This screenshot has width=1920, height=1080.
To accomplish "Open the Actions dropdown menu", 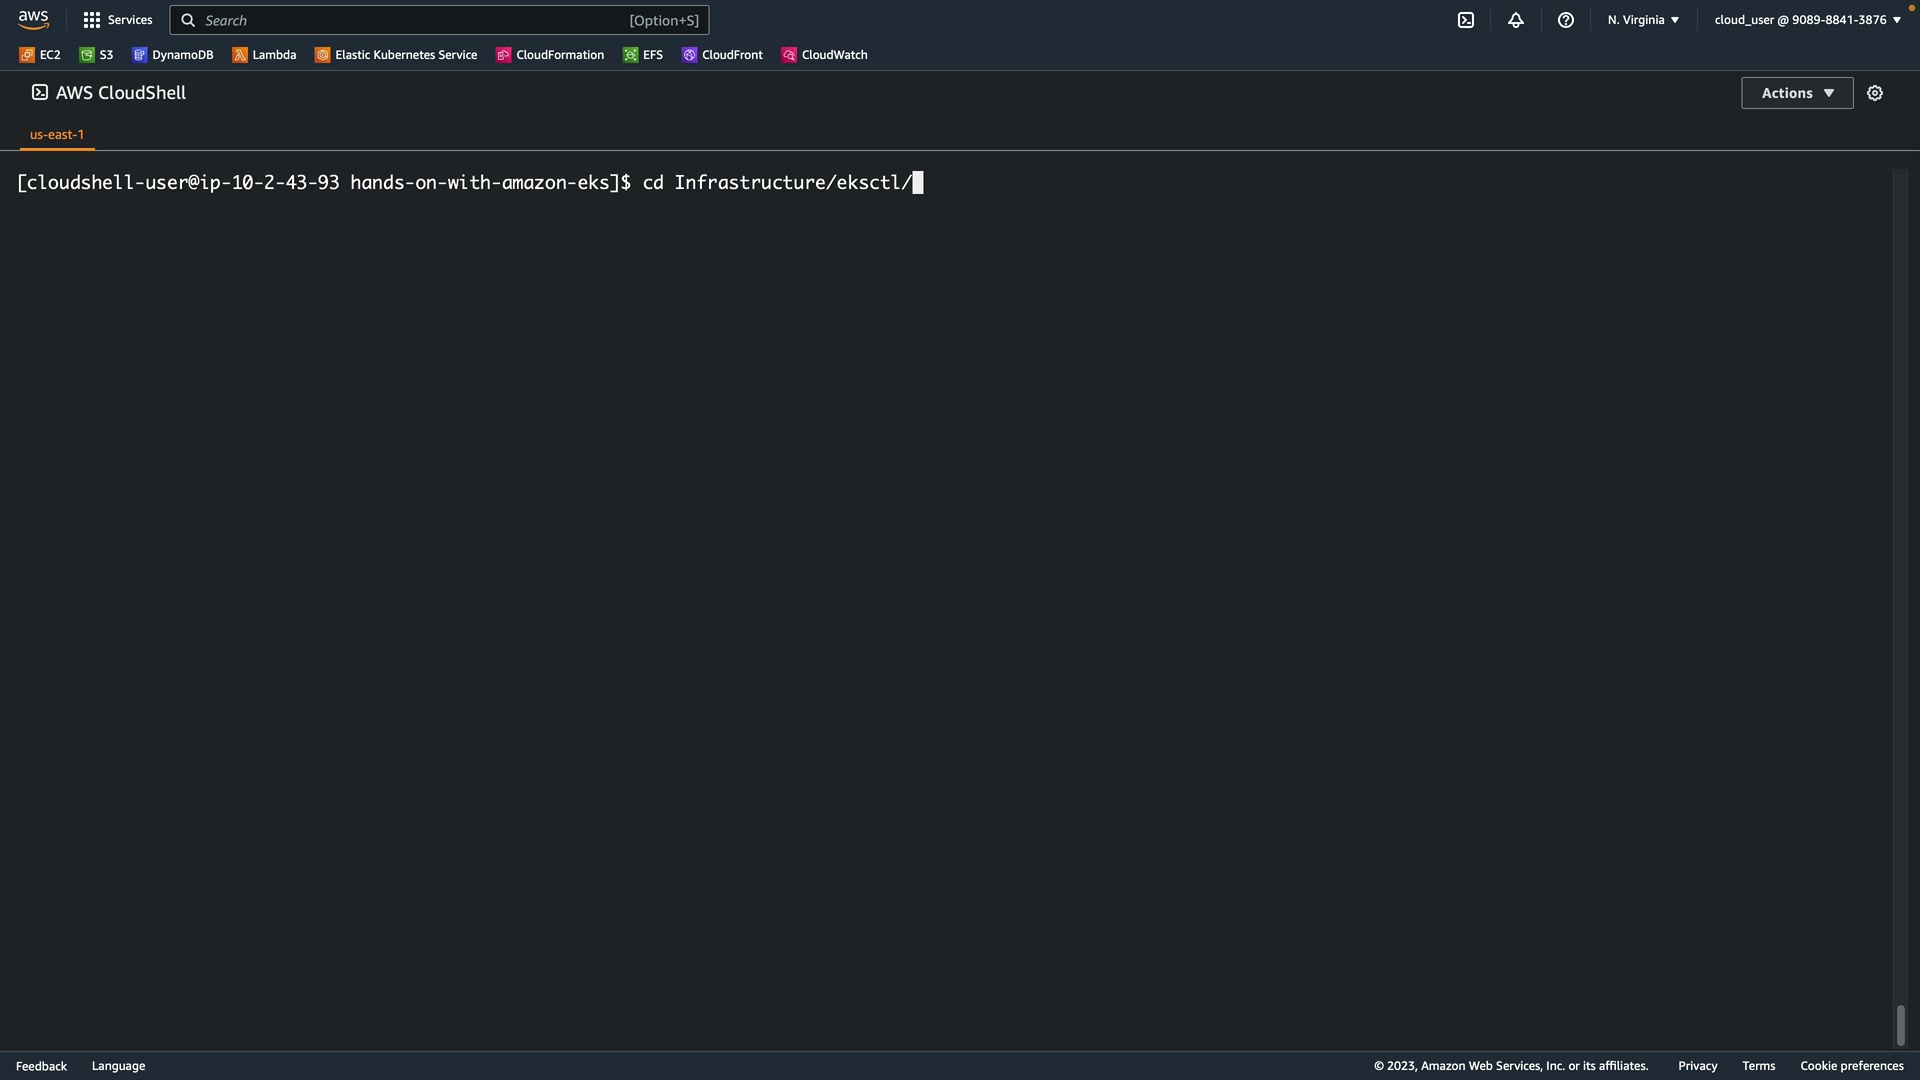I will [1796, 93].
